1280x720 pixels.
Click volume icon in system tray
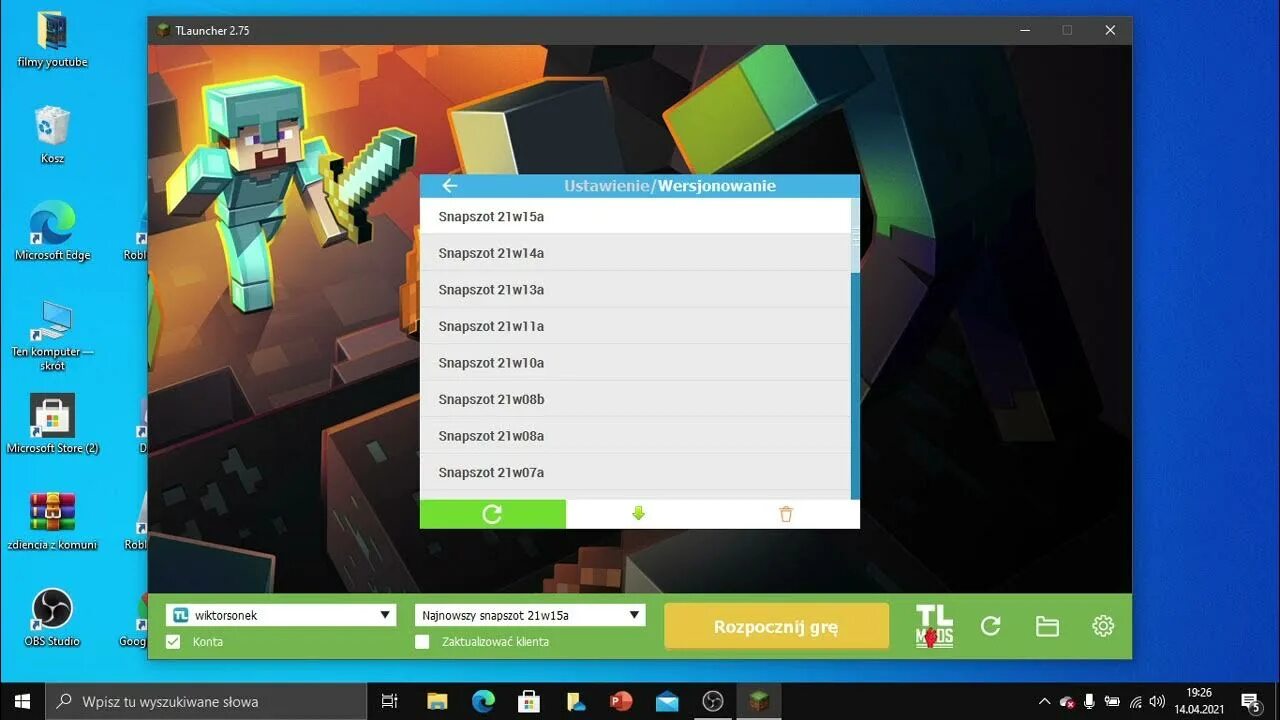click(x=1157, y=701)
